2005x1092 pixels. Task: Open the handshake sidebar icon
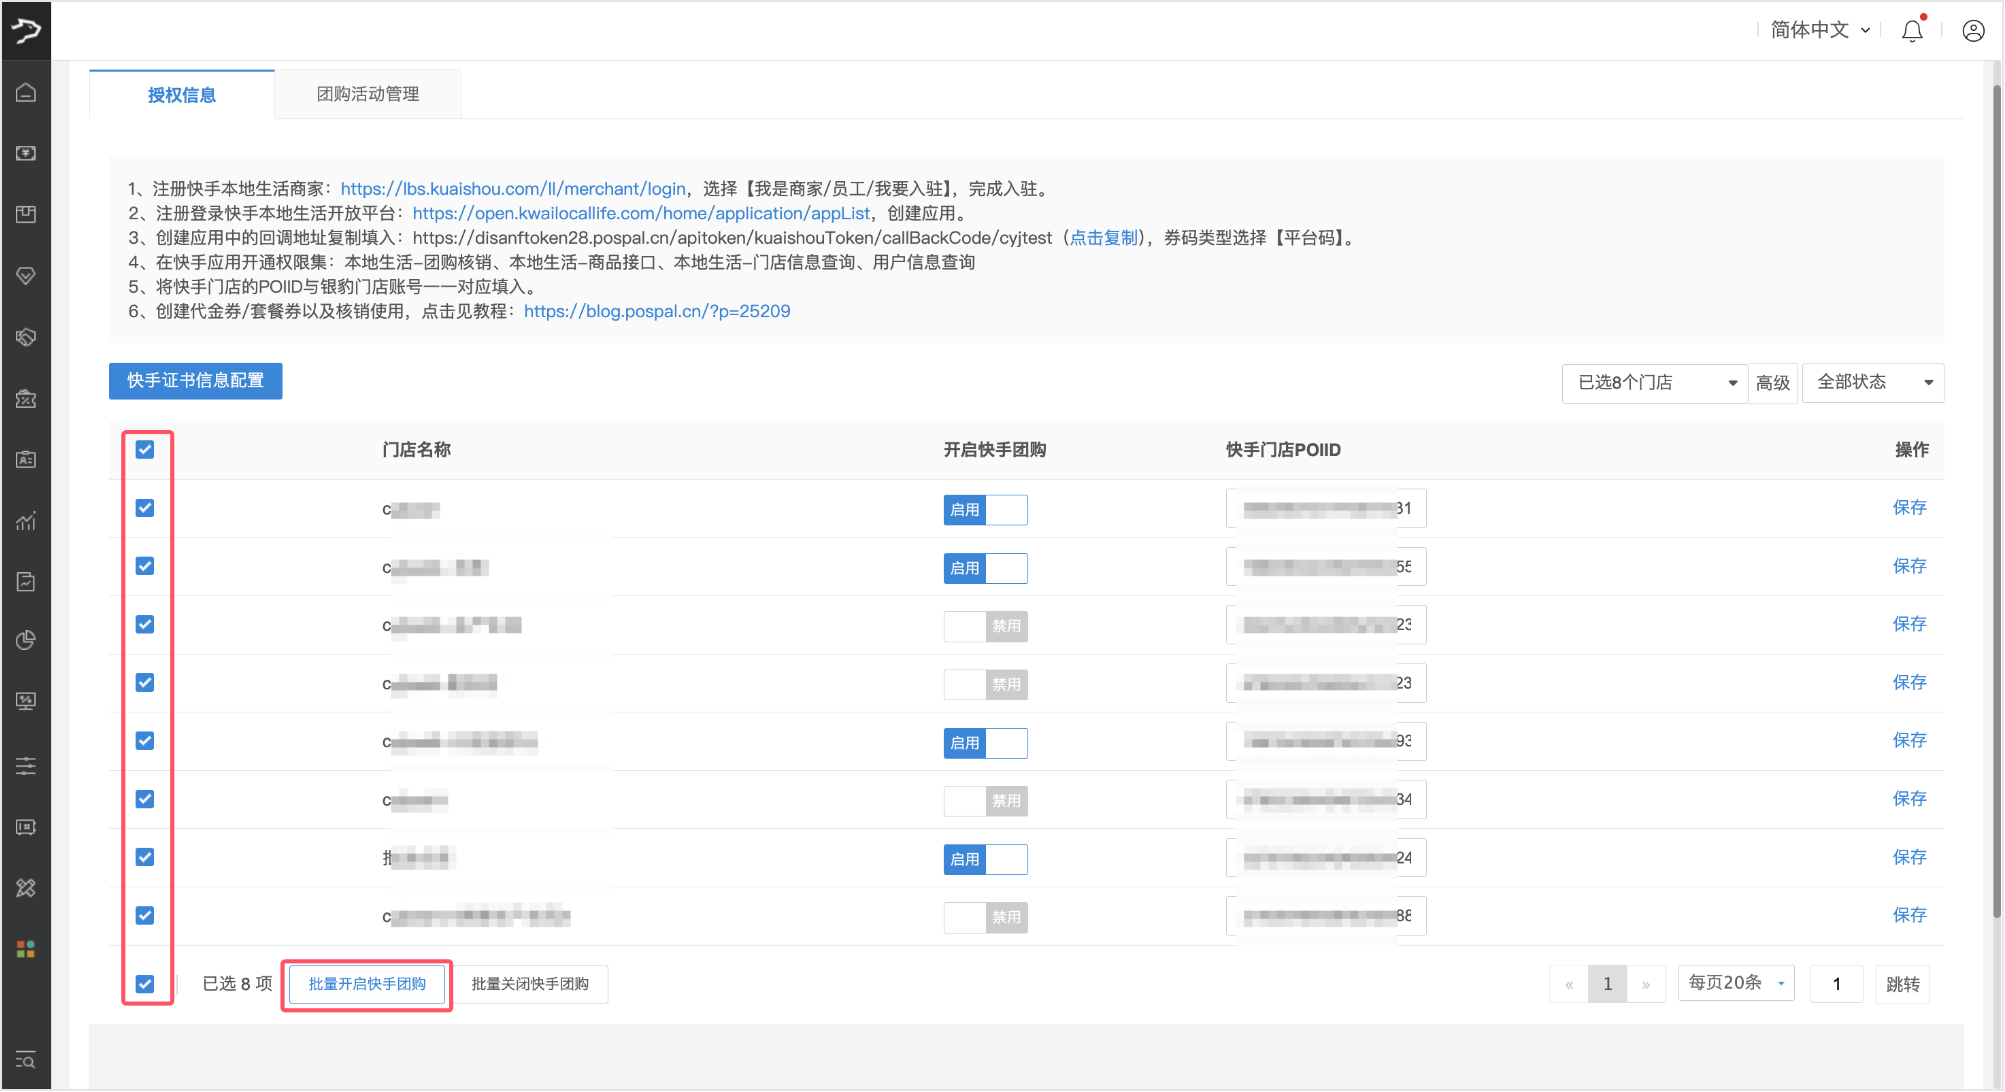tap(26, 337)
